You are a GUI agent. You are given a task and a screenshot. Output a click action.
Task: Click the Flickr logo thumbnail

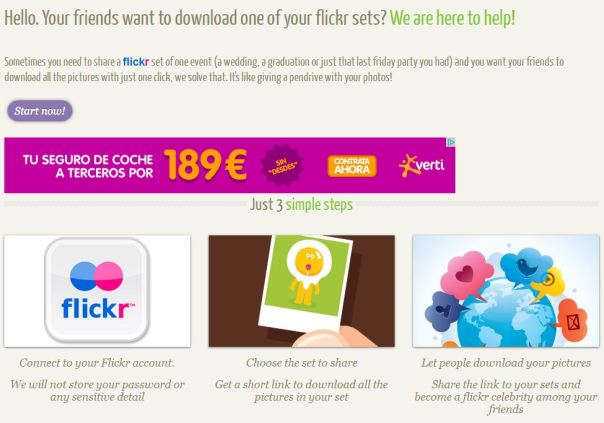pyautogui.click(x=97, y=291)
